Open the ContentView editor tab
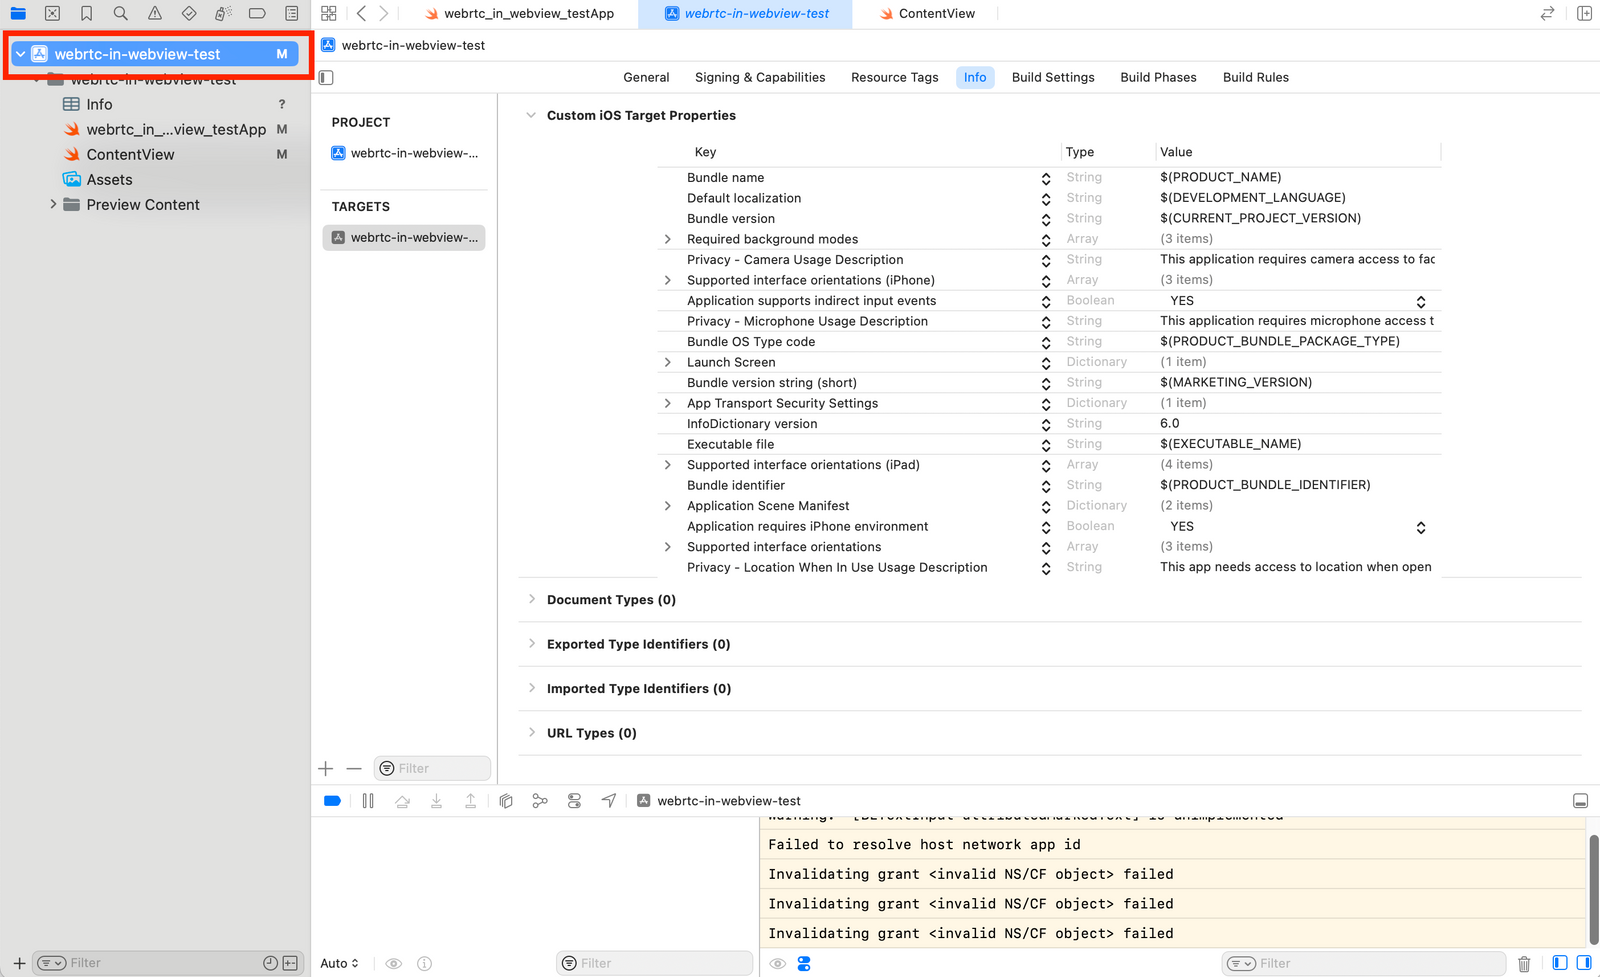Image resolution: width=1600 pixels, height=977 pixels. [935, 14]
